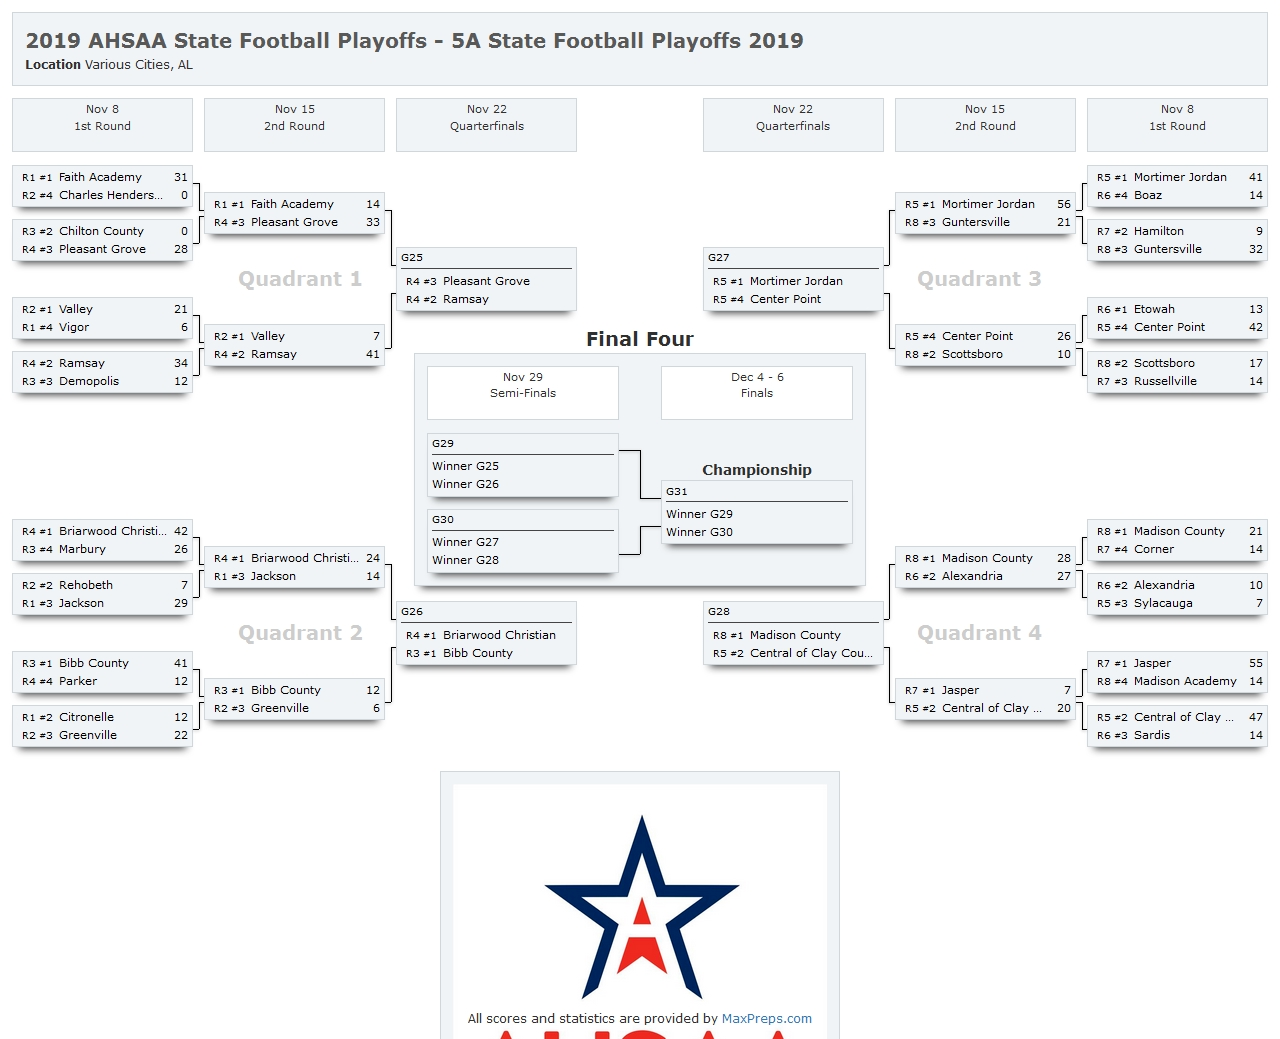Open the G28 Madison County quarterfinal
Screen dimensions: 1280x1039
coord(793,633)
